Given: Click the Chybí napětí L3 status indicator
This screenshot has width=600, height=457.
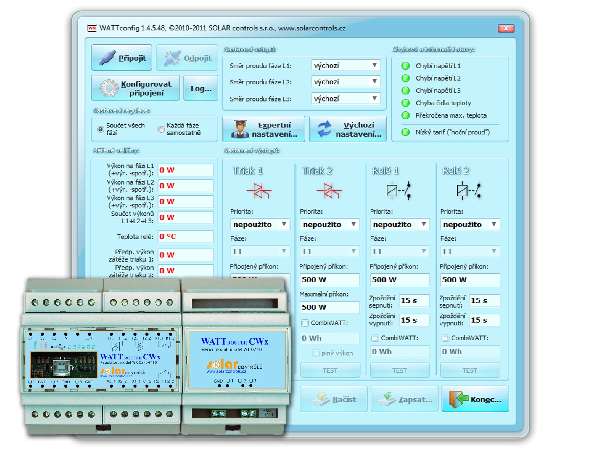Looking at the screenshot, I should (405, 90).
